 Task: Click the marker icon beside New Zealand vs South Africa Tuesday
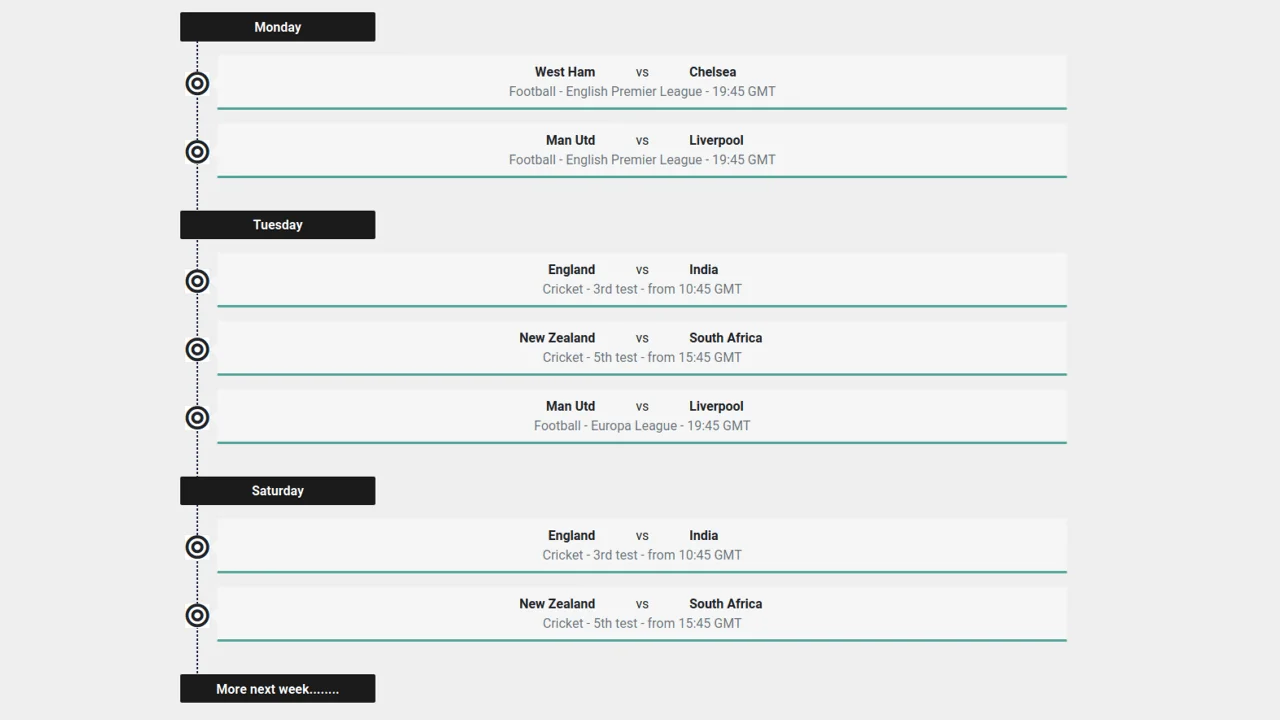[x=197, y=349]
